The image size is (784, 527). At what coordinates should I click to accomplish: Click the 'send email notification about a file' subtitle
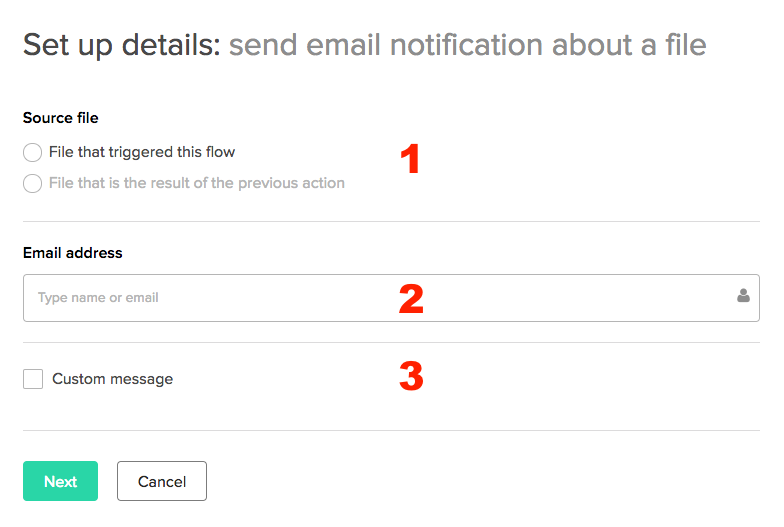pyautogui.click(x=467, y=45)
